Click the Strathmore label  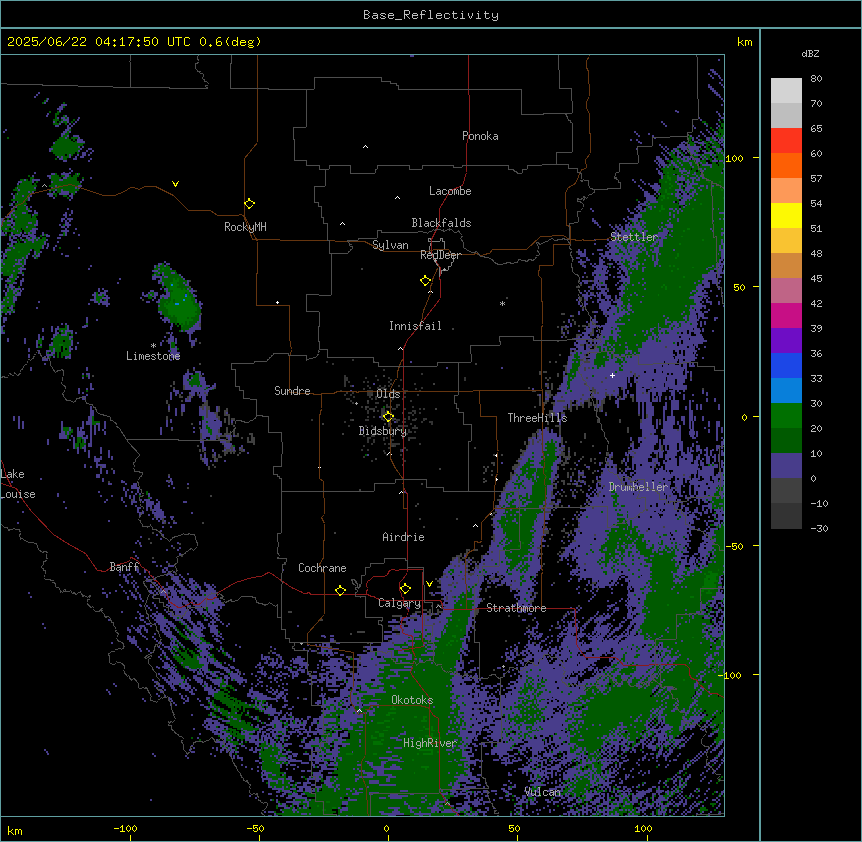pos(516,608)
